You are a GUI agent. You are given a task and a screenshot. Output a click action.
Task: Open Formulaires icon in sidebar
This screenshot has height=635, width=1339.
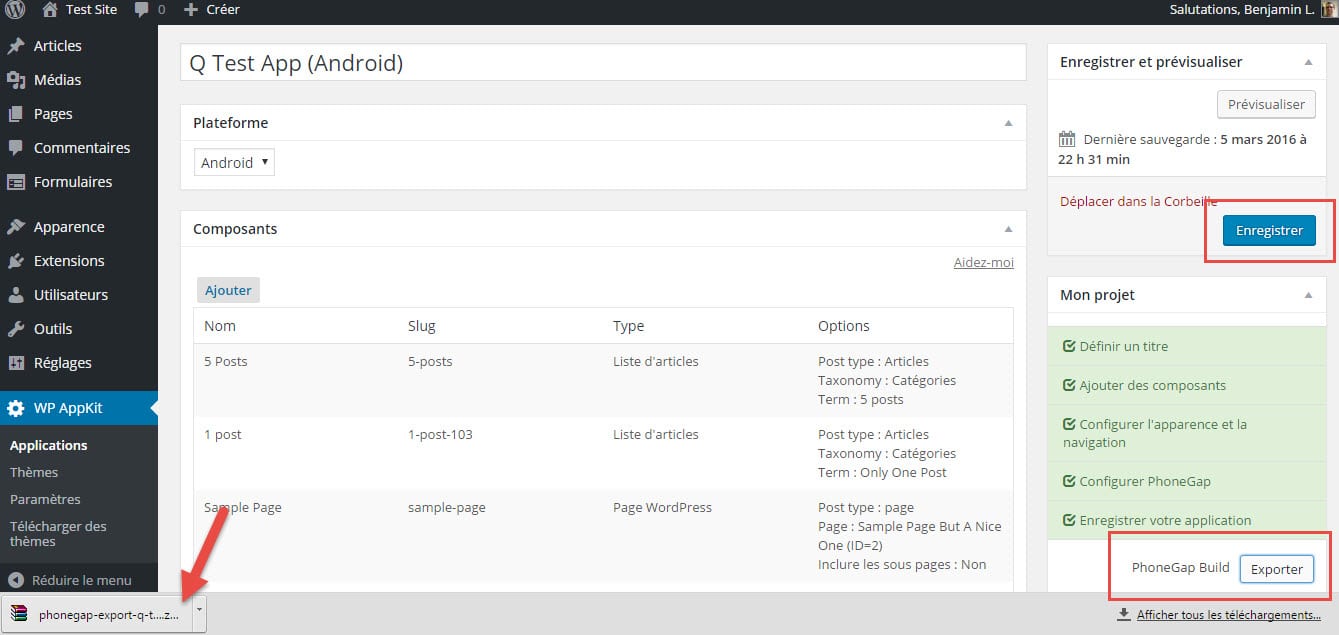pos(16,182)
